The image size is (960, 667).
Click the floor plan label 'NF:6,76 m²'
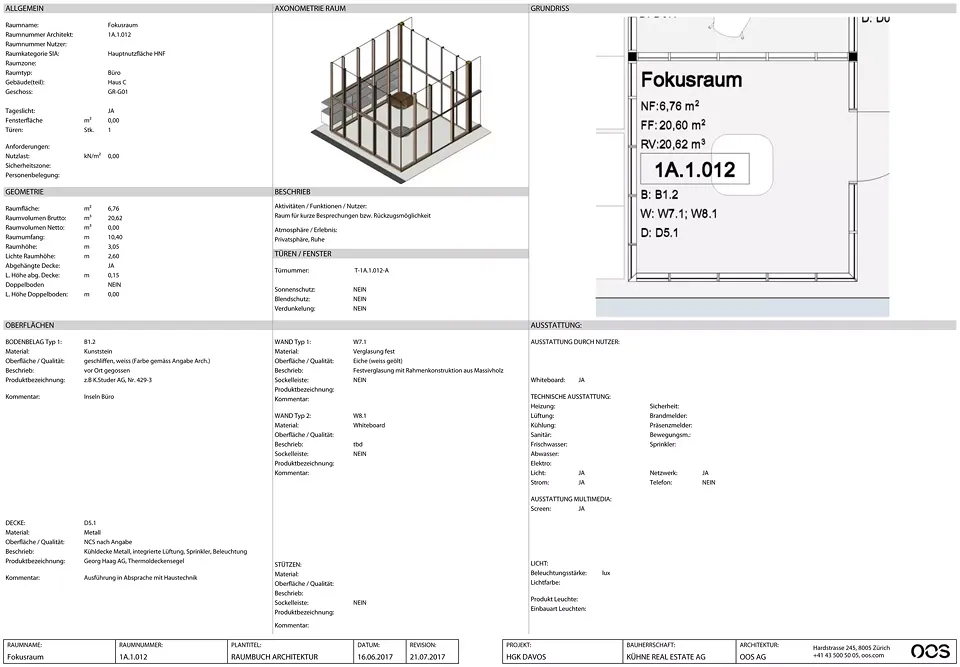[x=670, y=106]
